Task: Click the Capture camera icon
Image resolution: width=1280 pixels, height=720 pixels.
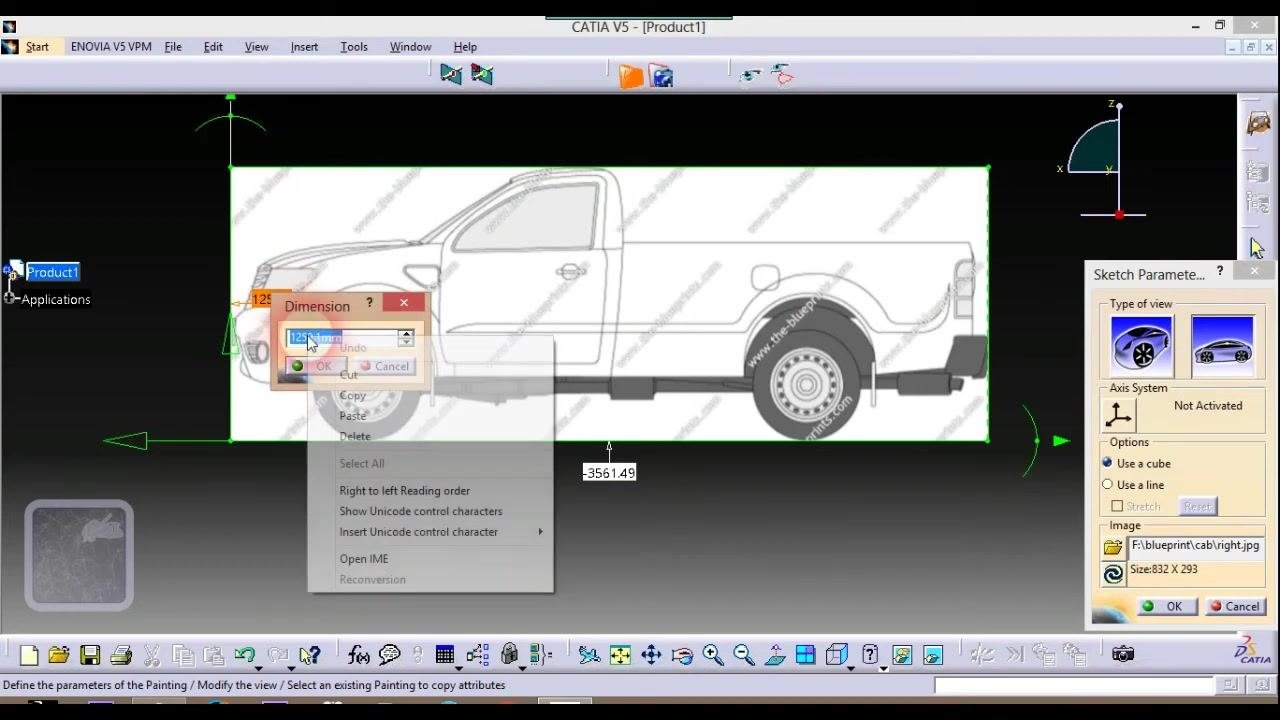Action: coord(1123,654)
